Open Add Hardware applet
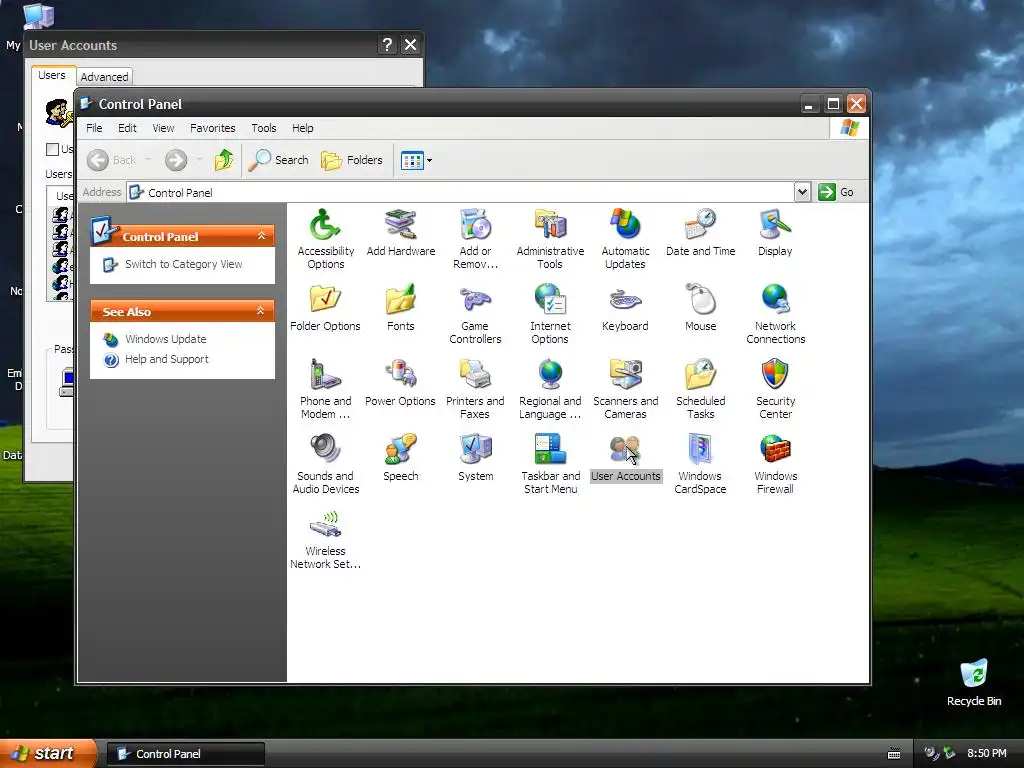The height and width of the screenshot is (768, 1024). (x=400, y=233)
